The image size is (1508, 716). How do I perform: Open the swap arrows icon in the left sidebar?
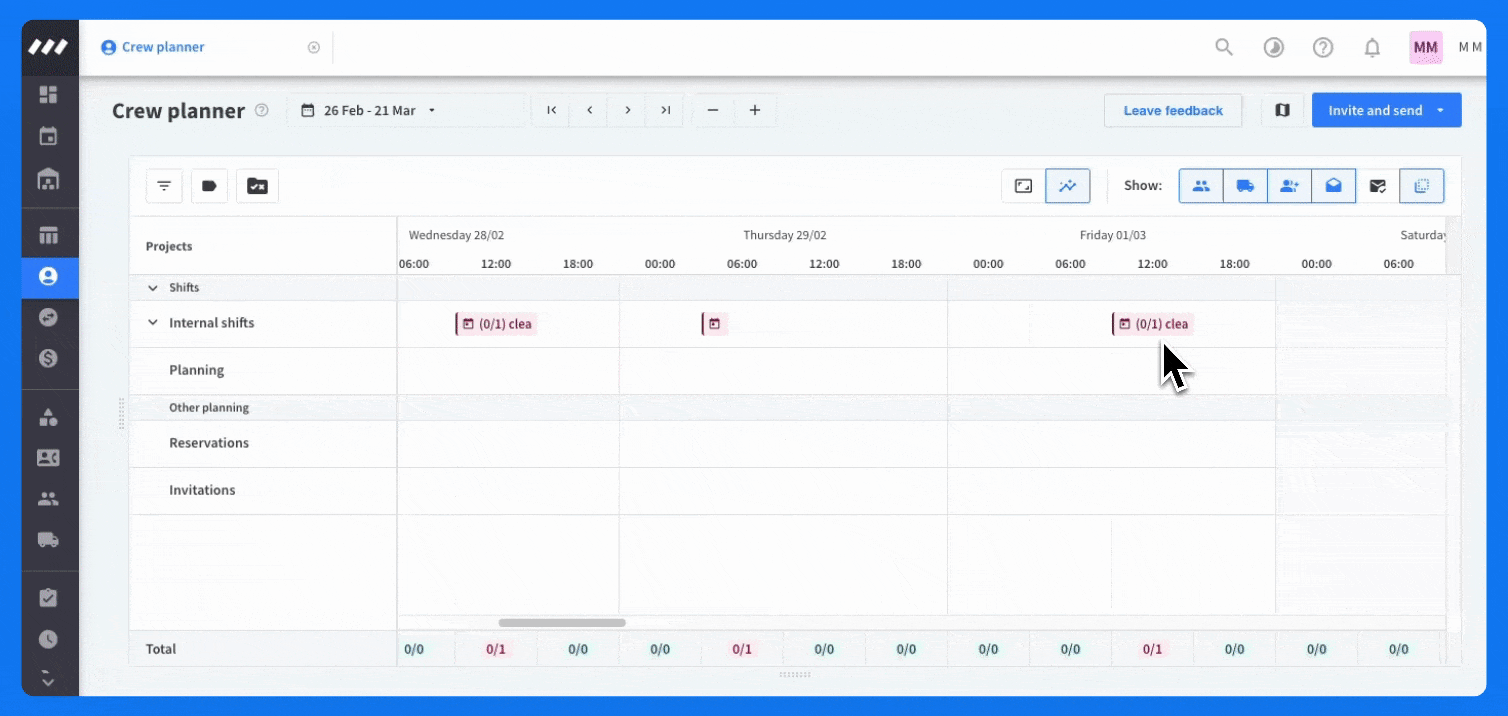pyautogui.click(x=48, y=317)
